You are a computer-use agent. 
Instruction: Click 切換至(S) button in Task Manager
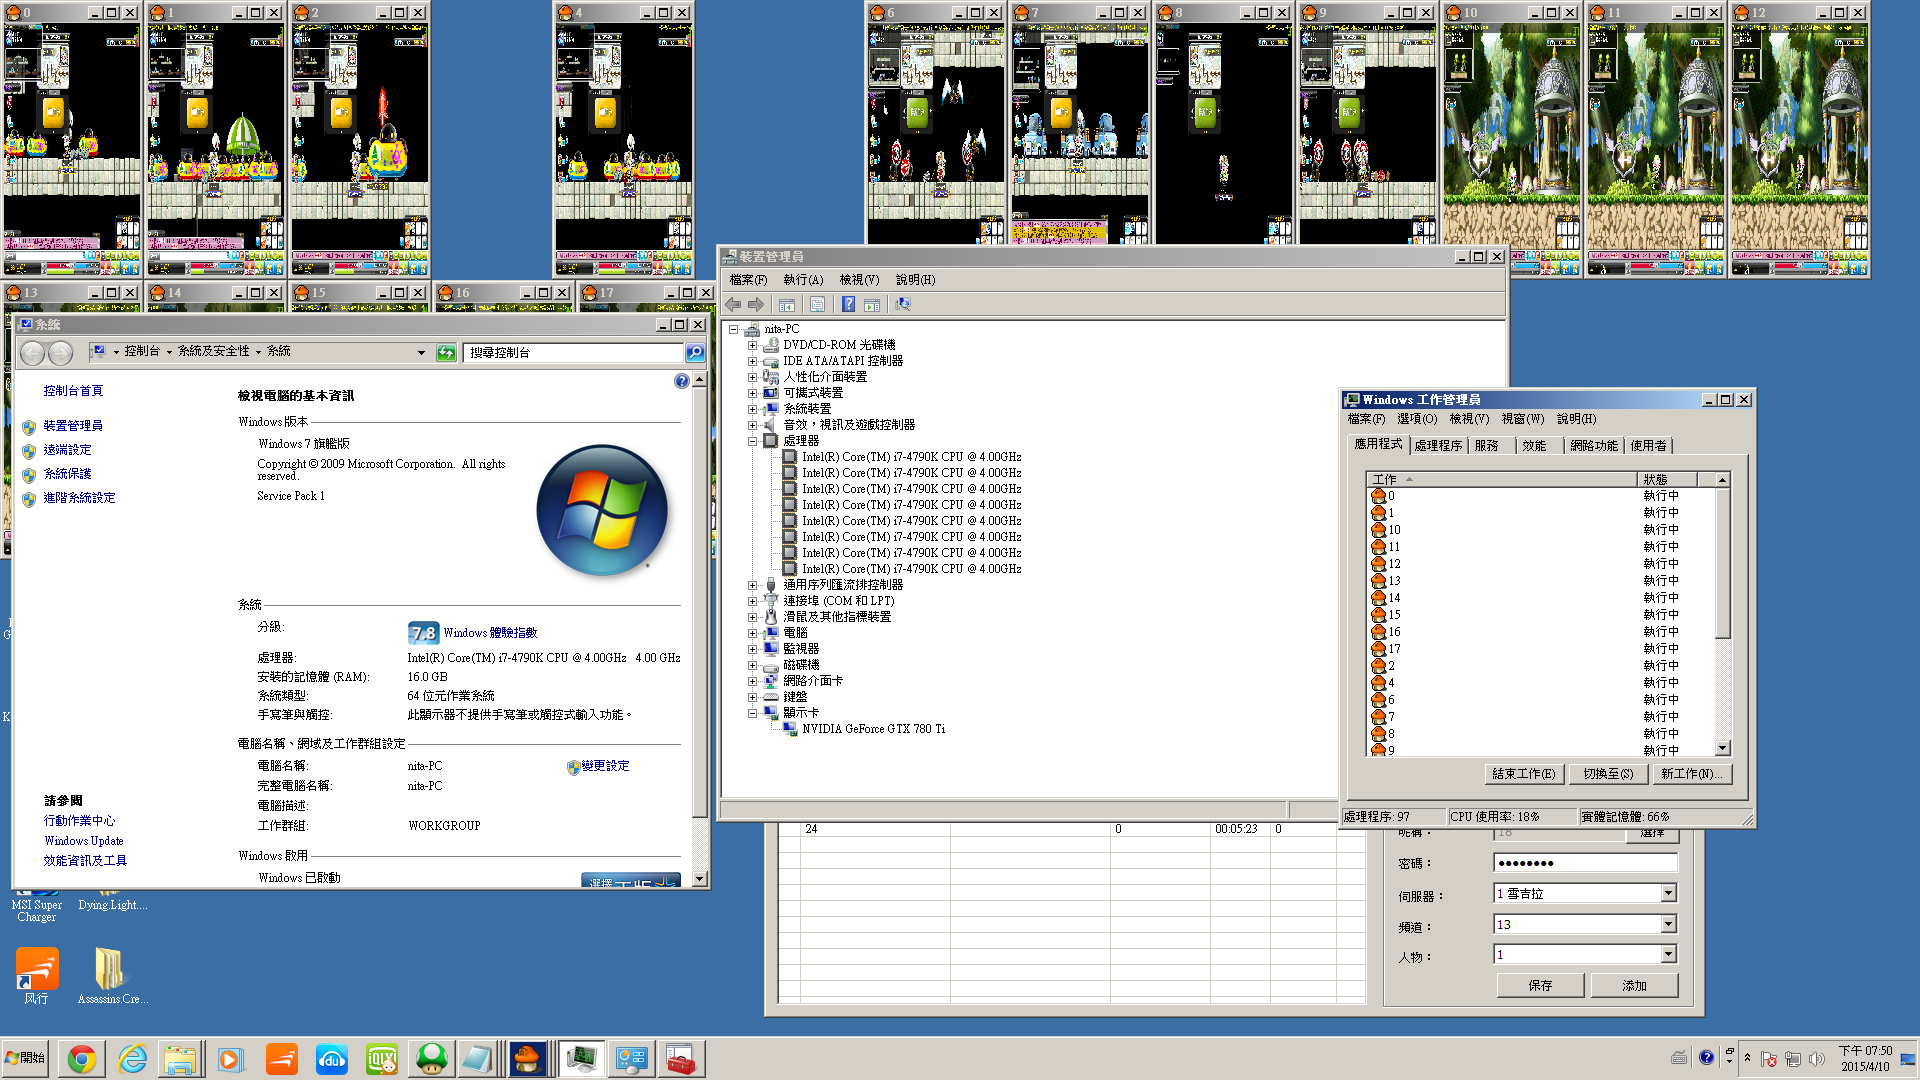[x=1608, y=774]
